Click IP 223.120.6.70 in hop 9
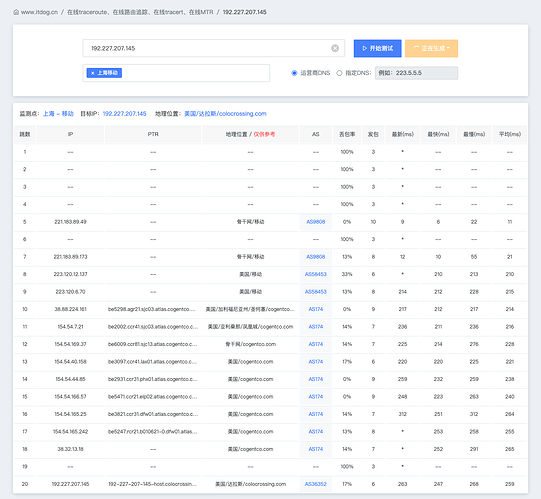 pos(70,292)
